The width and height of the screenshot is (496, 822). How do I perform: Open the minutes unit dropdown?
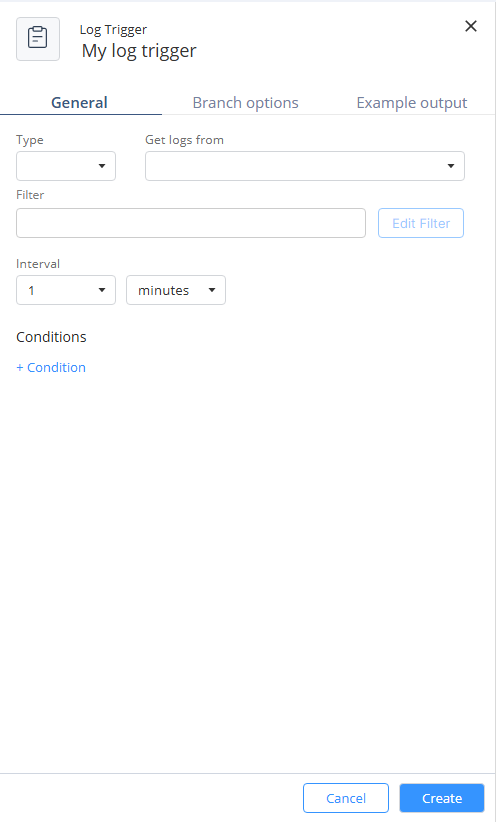pyautogui.click(x=176, y=290)
